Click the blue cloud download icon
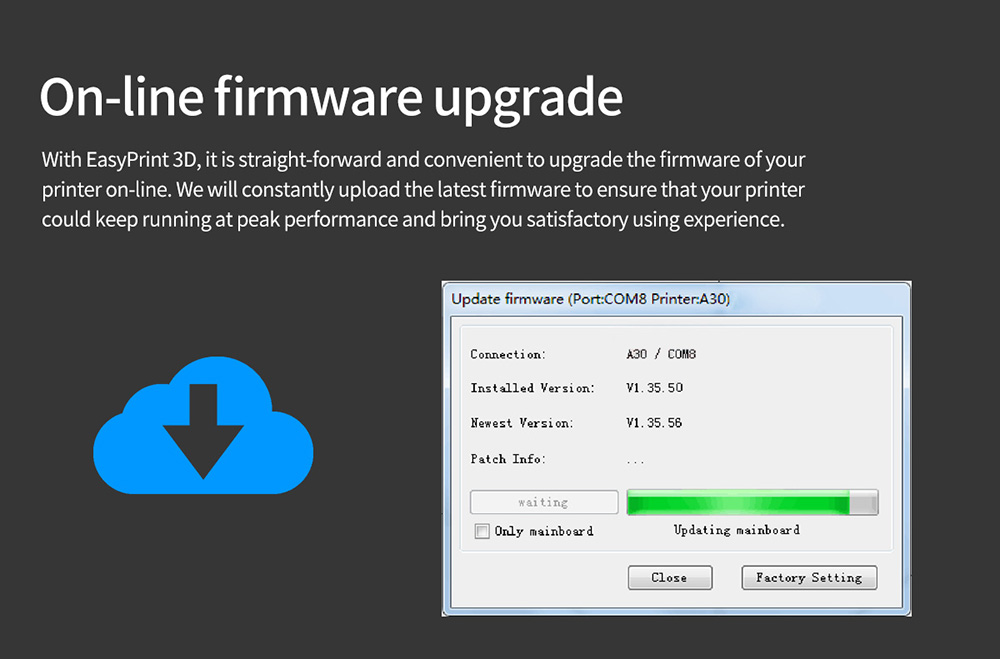This screenshot has height=659, width=1000. pos(203,425)
